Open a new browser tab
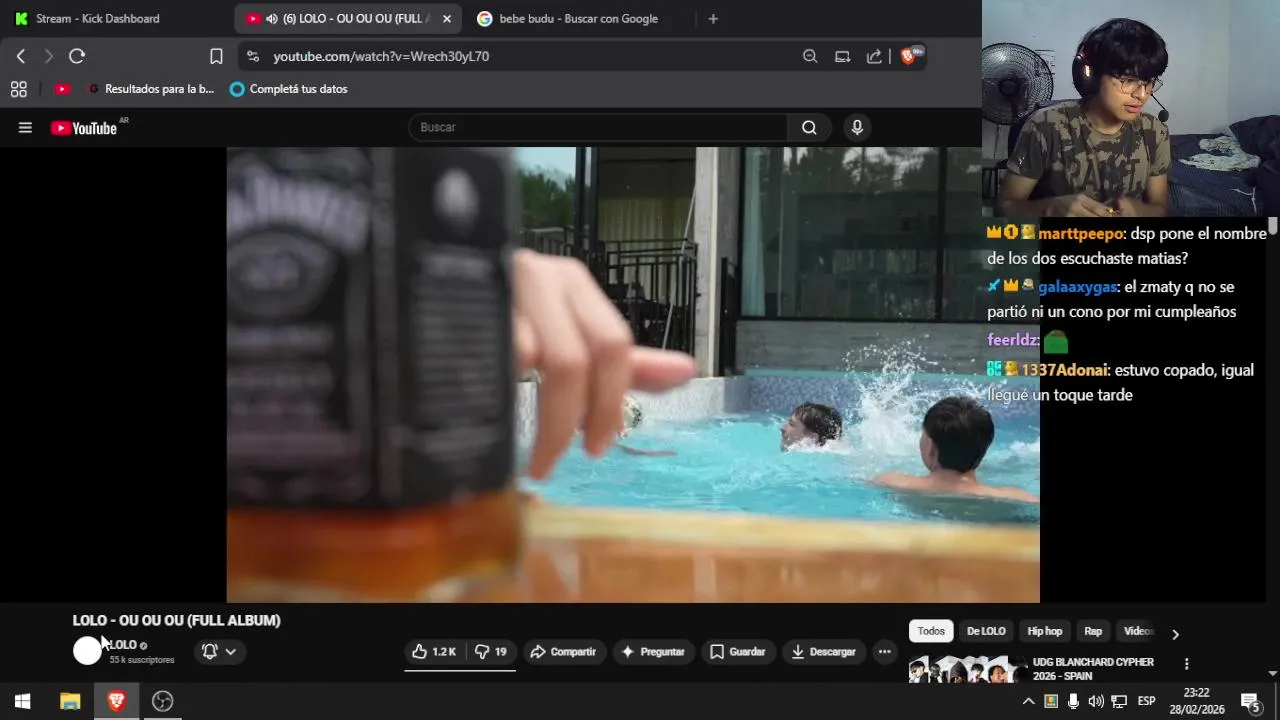This screenshot has height=720, width=1280. click(713, 18)
